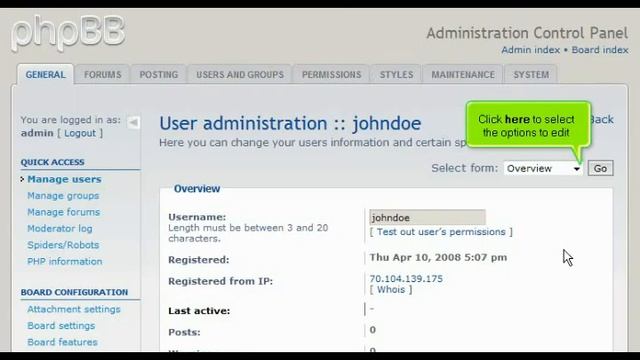Open the Styles tab

[x=396, y=75]
